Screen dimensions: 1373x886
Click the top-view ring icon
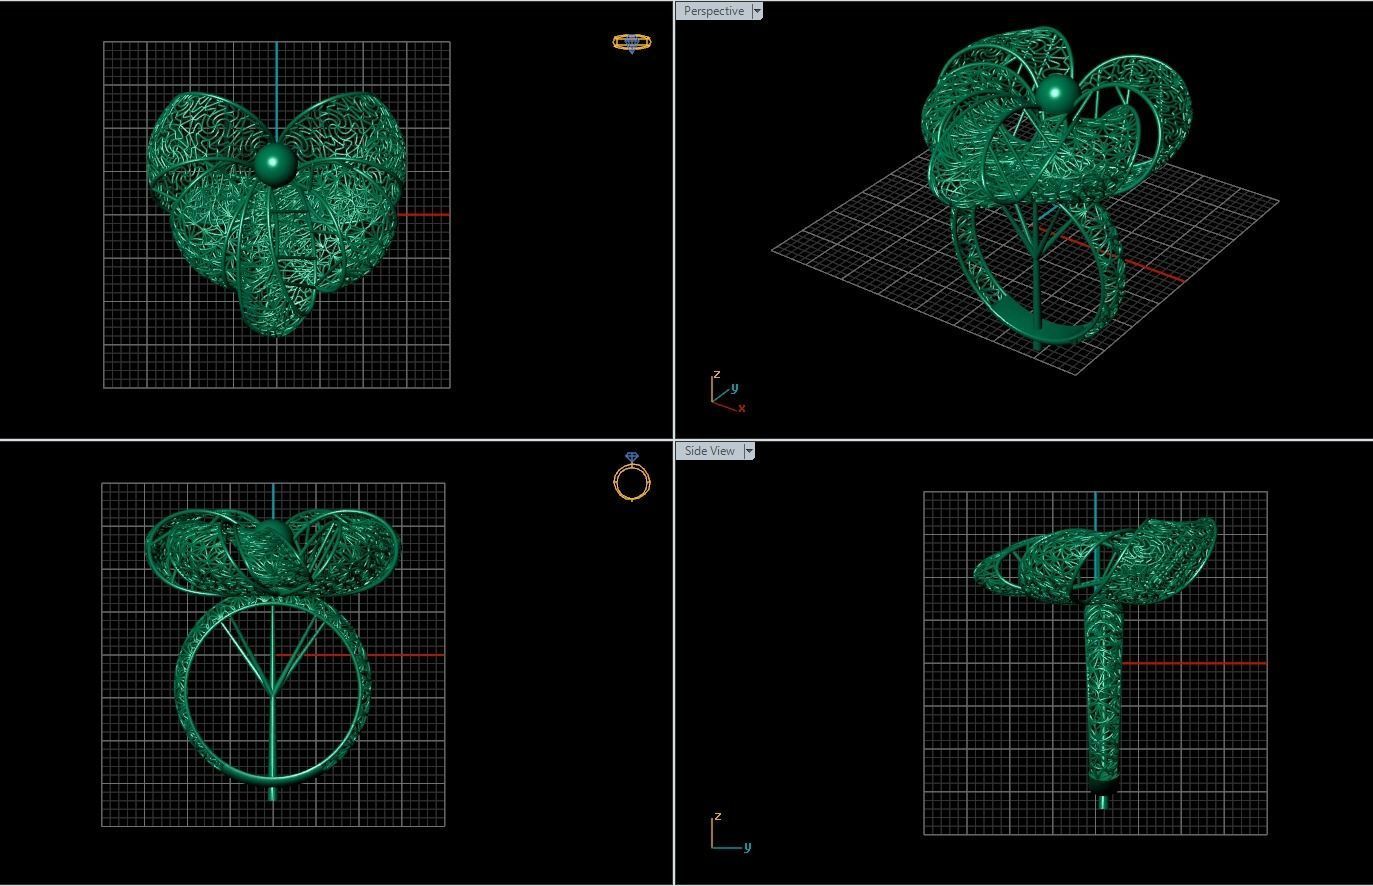[x=631, y=43]
